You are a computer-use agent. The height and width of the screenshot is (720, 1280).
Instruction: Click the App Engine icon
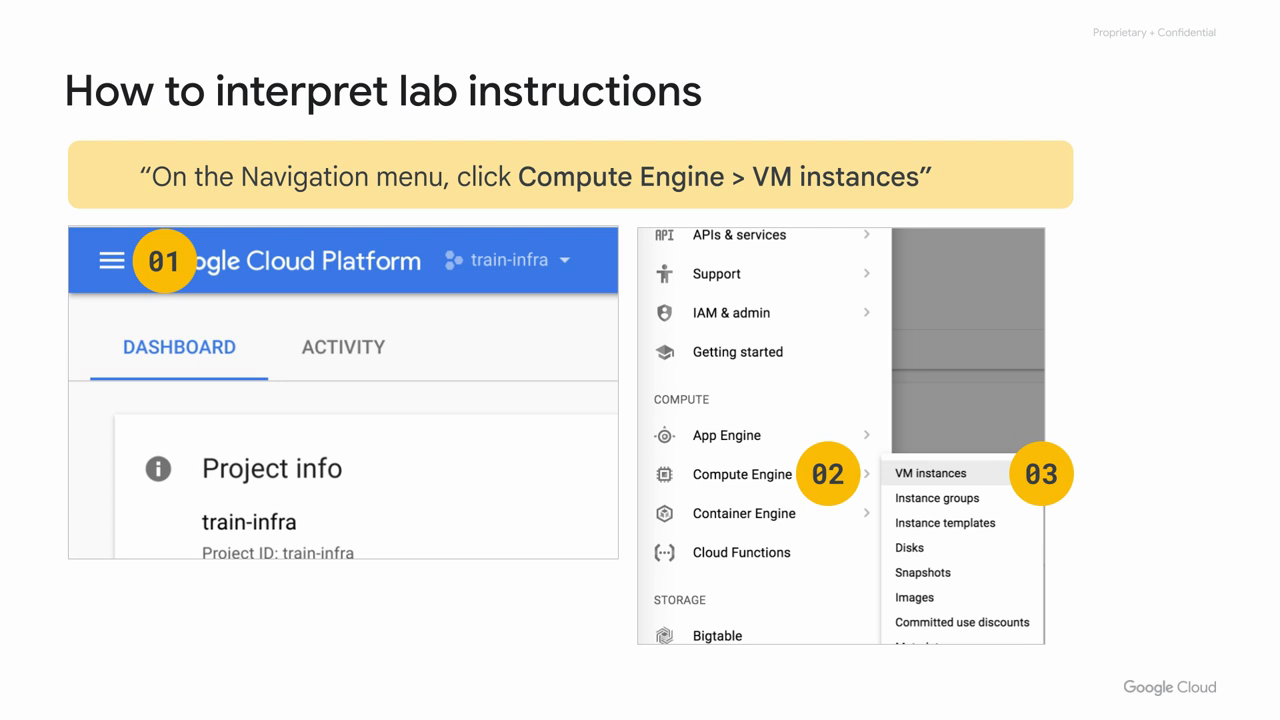point(664,435)
